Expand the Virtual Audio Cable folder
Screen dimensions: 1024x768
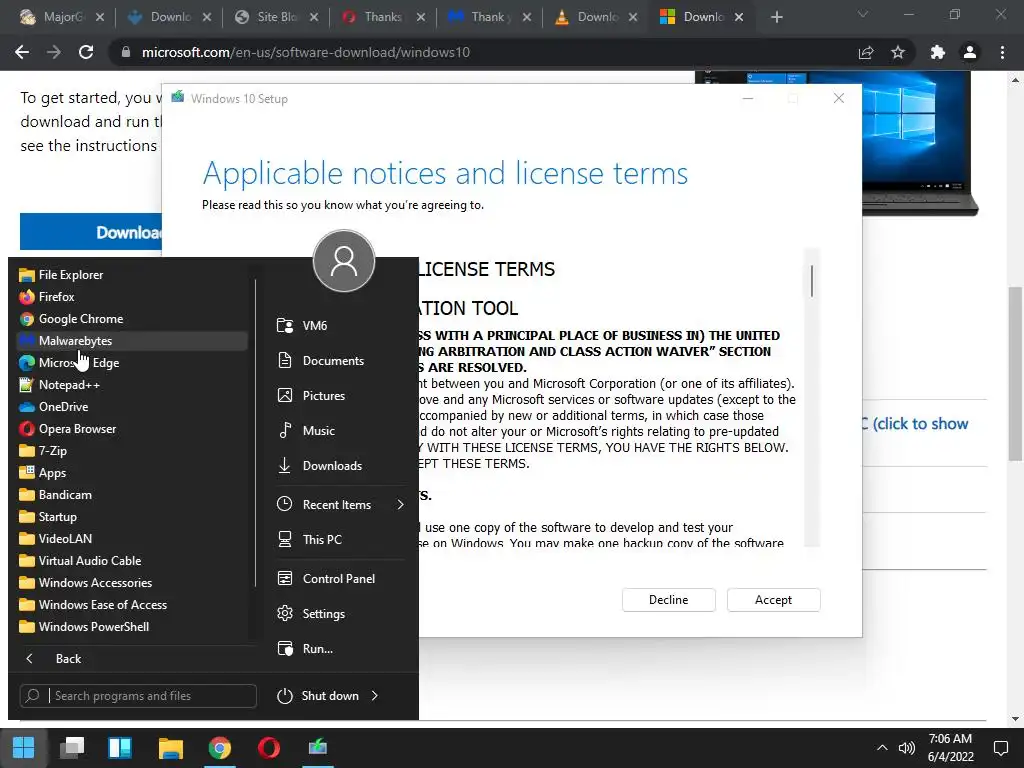click(x=131, y=560)
